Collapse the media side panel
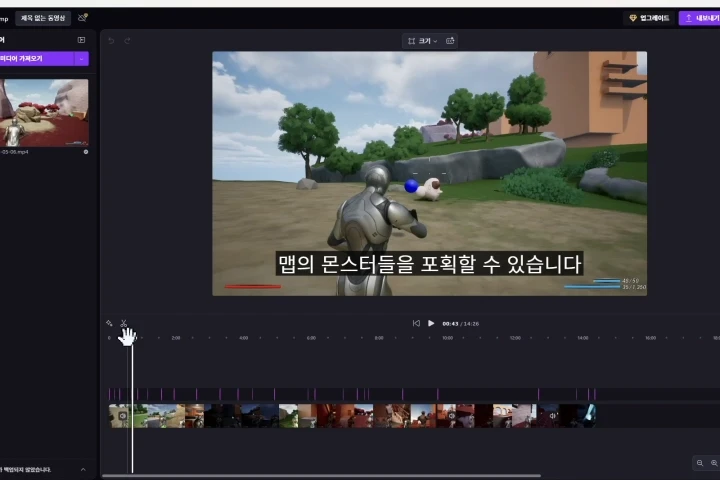 click(x=81, y=40)
